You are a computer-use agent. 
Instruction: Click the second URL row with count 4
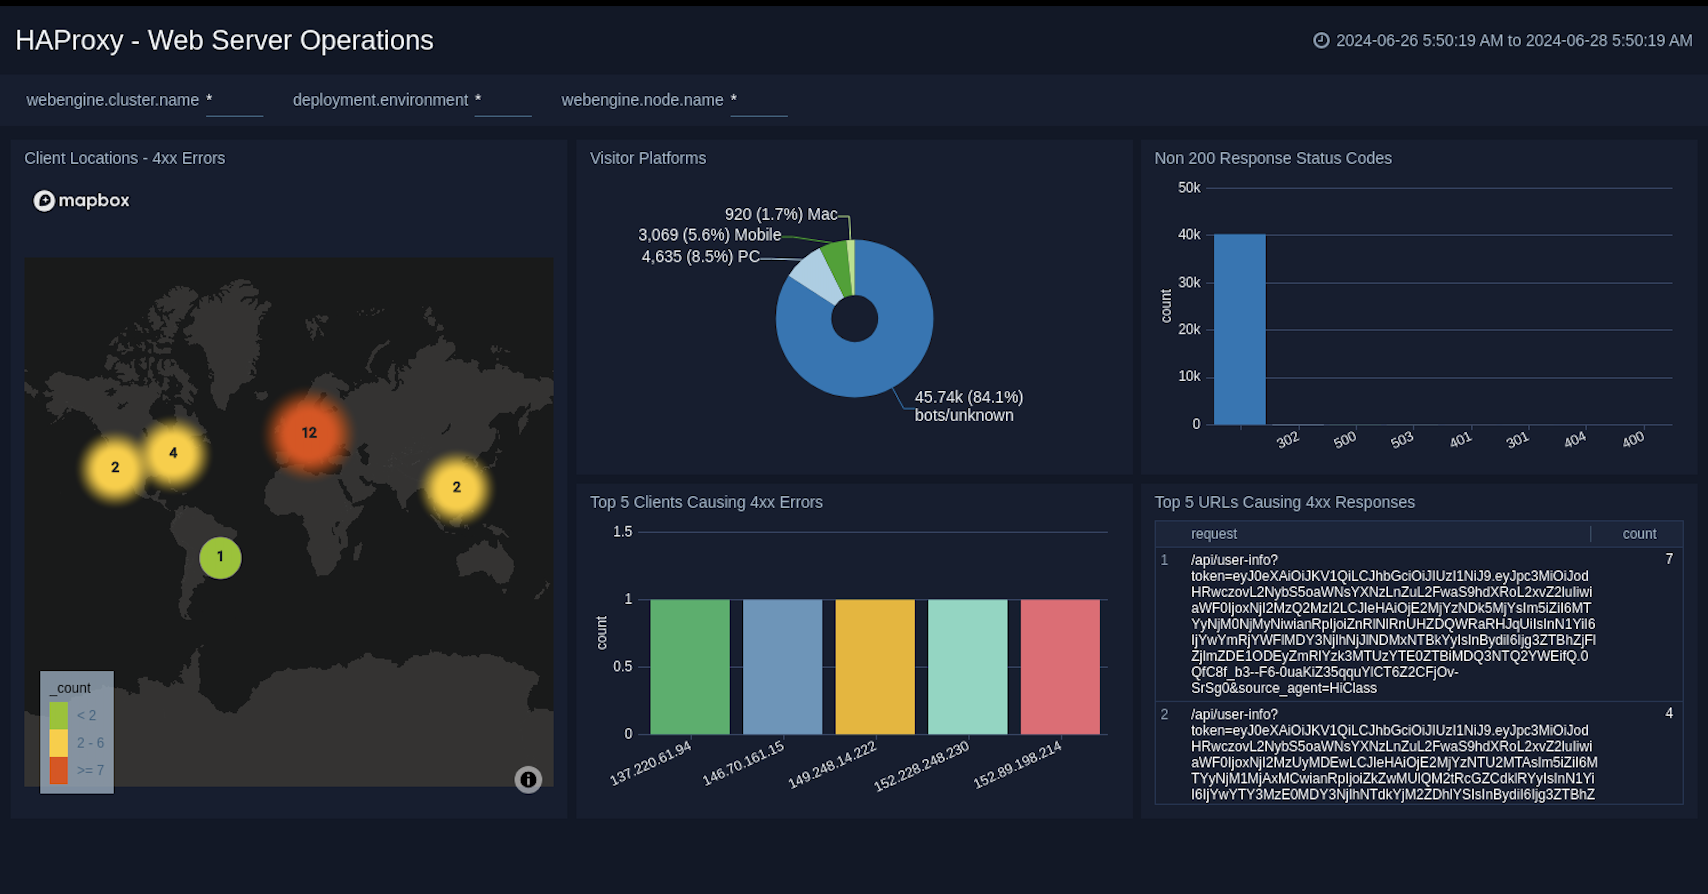(1418, 753)
